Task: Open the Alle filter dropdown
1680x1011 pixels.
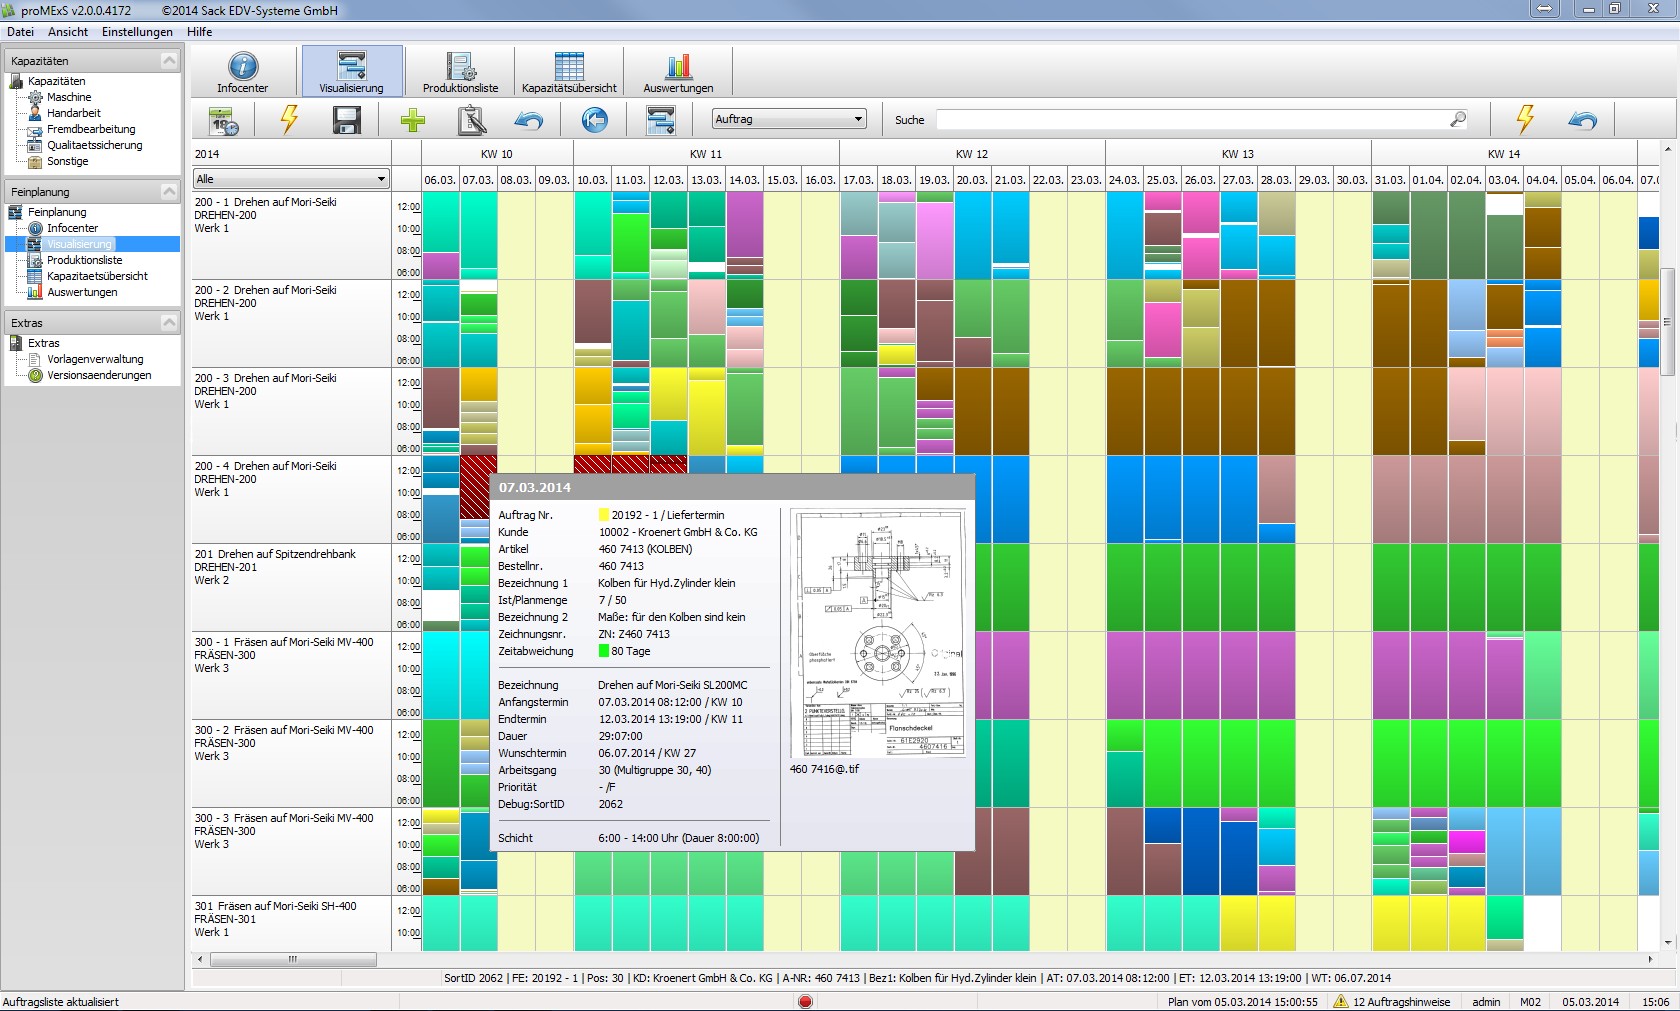Action: click(291, 179)
